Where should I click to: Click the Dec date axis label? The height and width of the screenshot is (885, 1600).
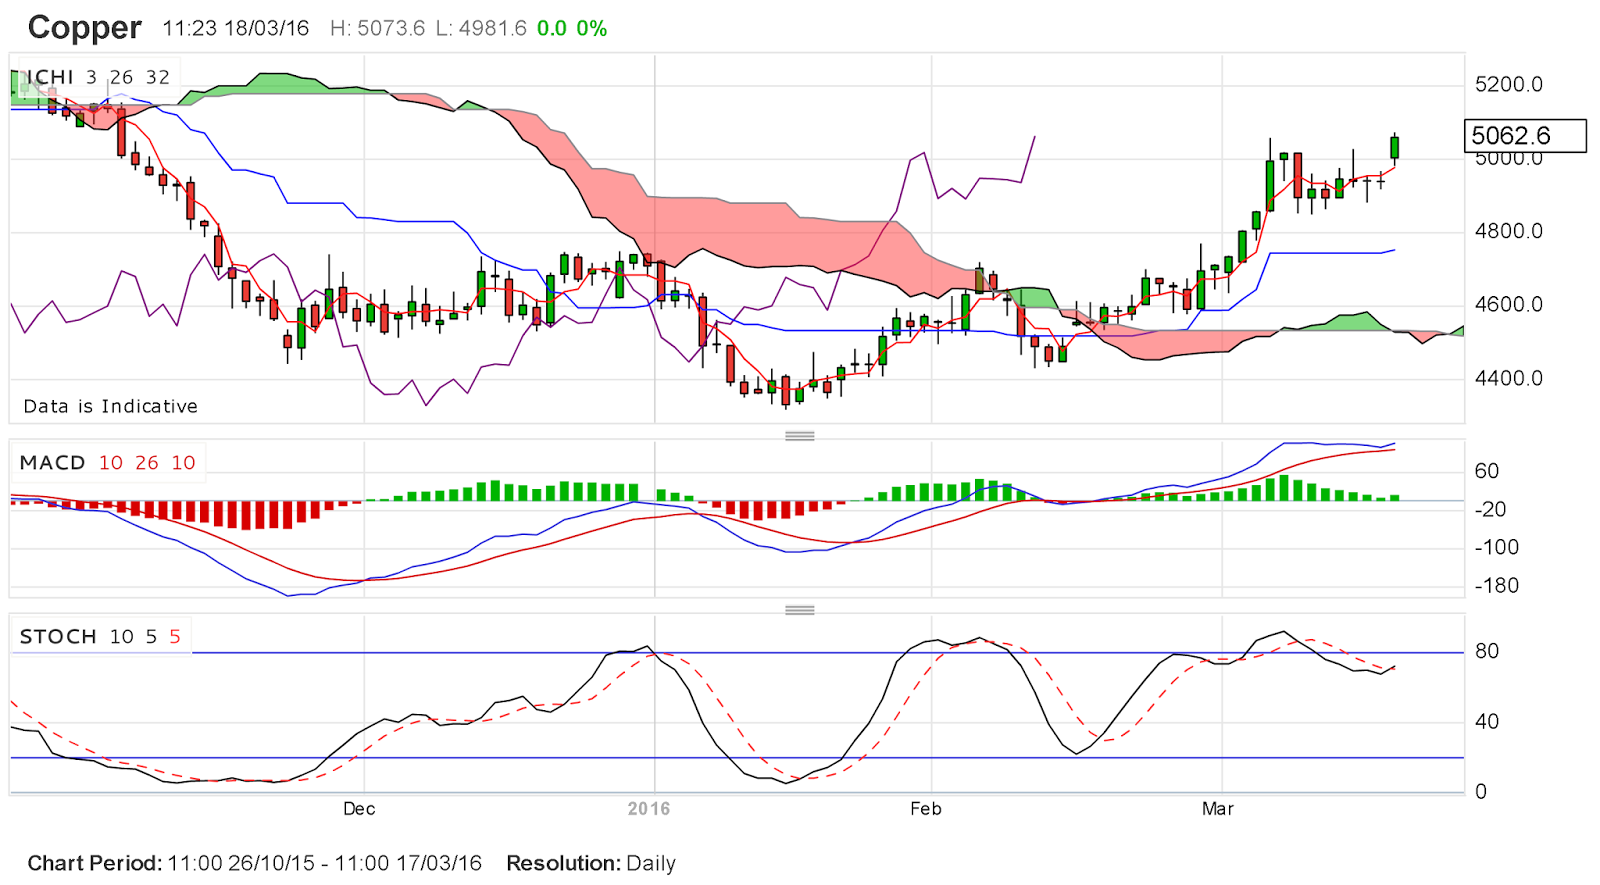click(x=359, y=809)
